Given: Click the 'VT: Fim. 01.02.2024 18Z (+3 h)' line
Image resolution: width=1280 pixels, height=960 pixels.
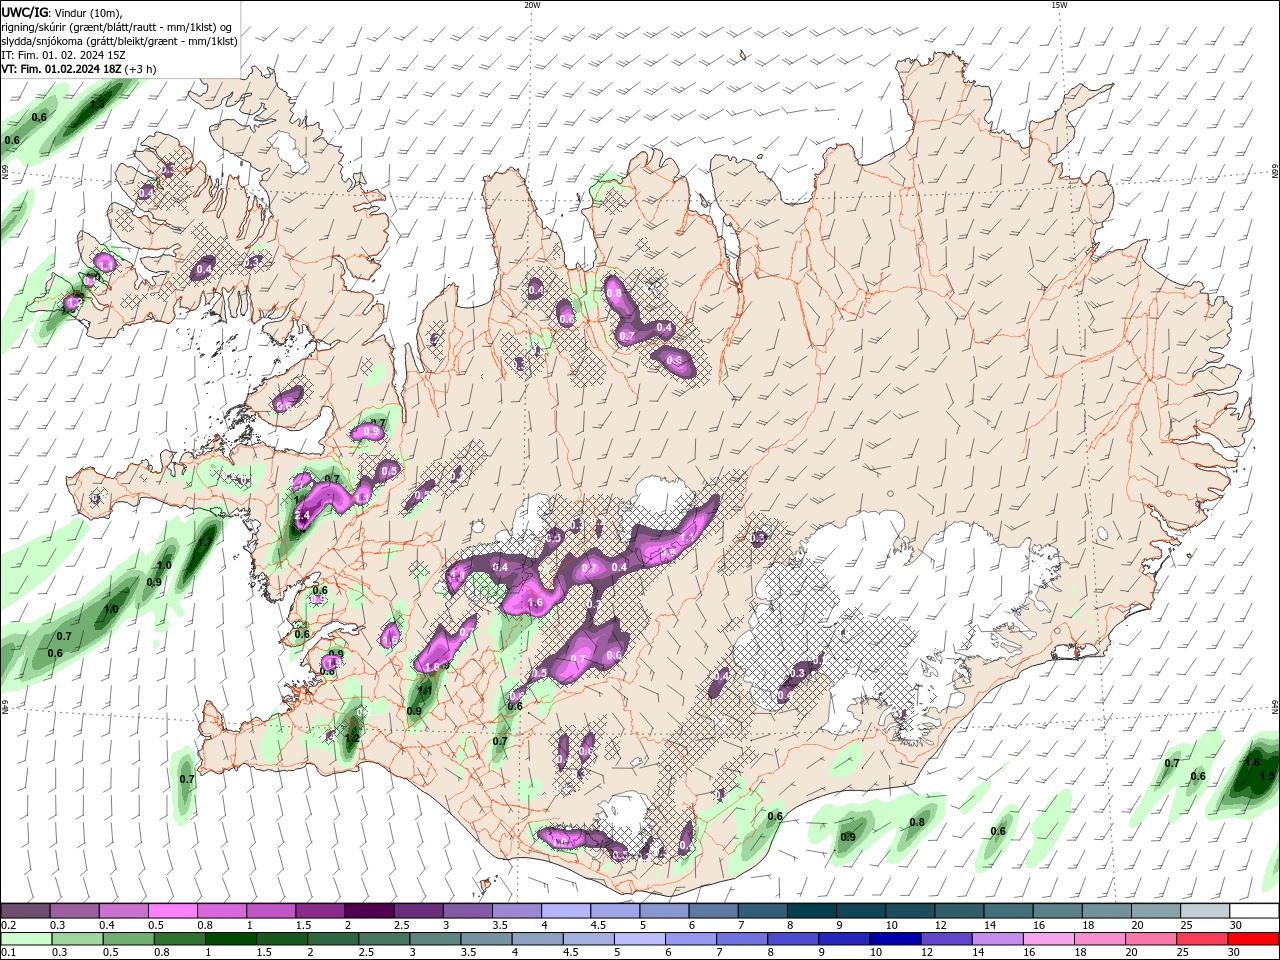Looking at the screenshot, I should click(x=78, y=69).
